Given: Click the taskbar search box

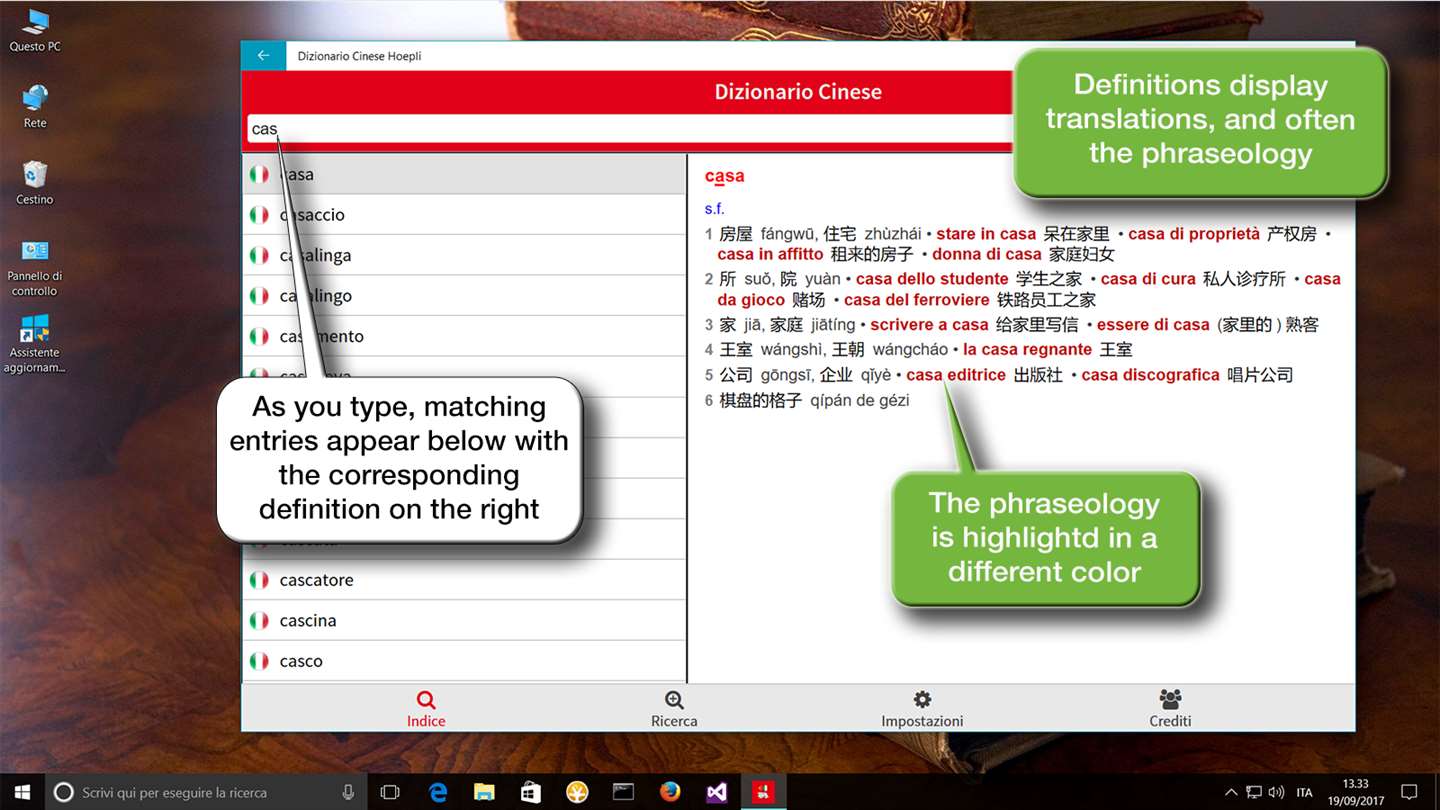Looking at the screenshot, I should (205, 792).
